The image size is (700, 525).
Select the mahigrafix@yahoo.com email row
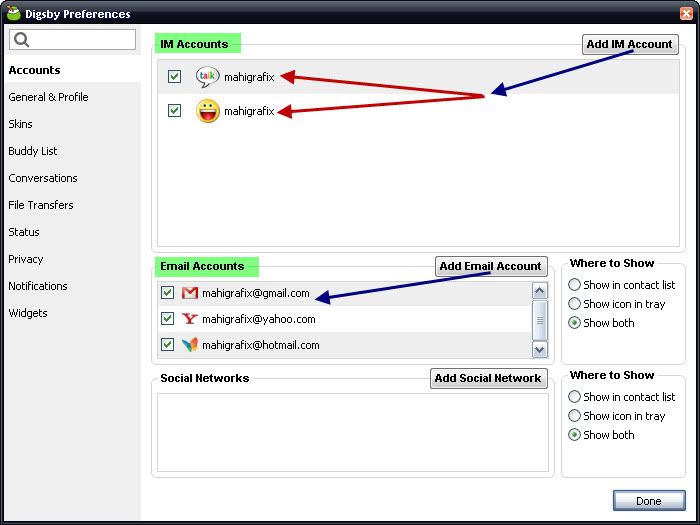click(344, 319)
